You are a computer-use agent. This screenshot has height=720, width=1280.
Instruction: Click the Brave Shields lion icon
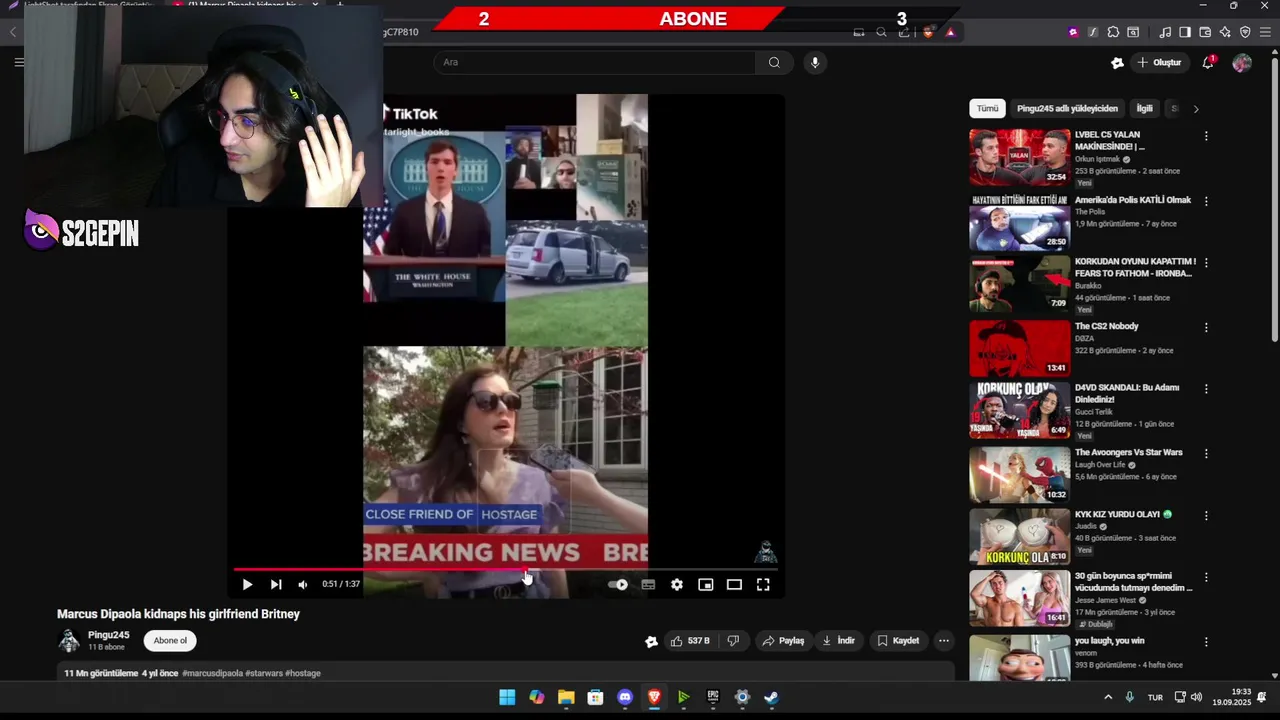[928, 32]
